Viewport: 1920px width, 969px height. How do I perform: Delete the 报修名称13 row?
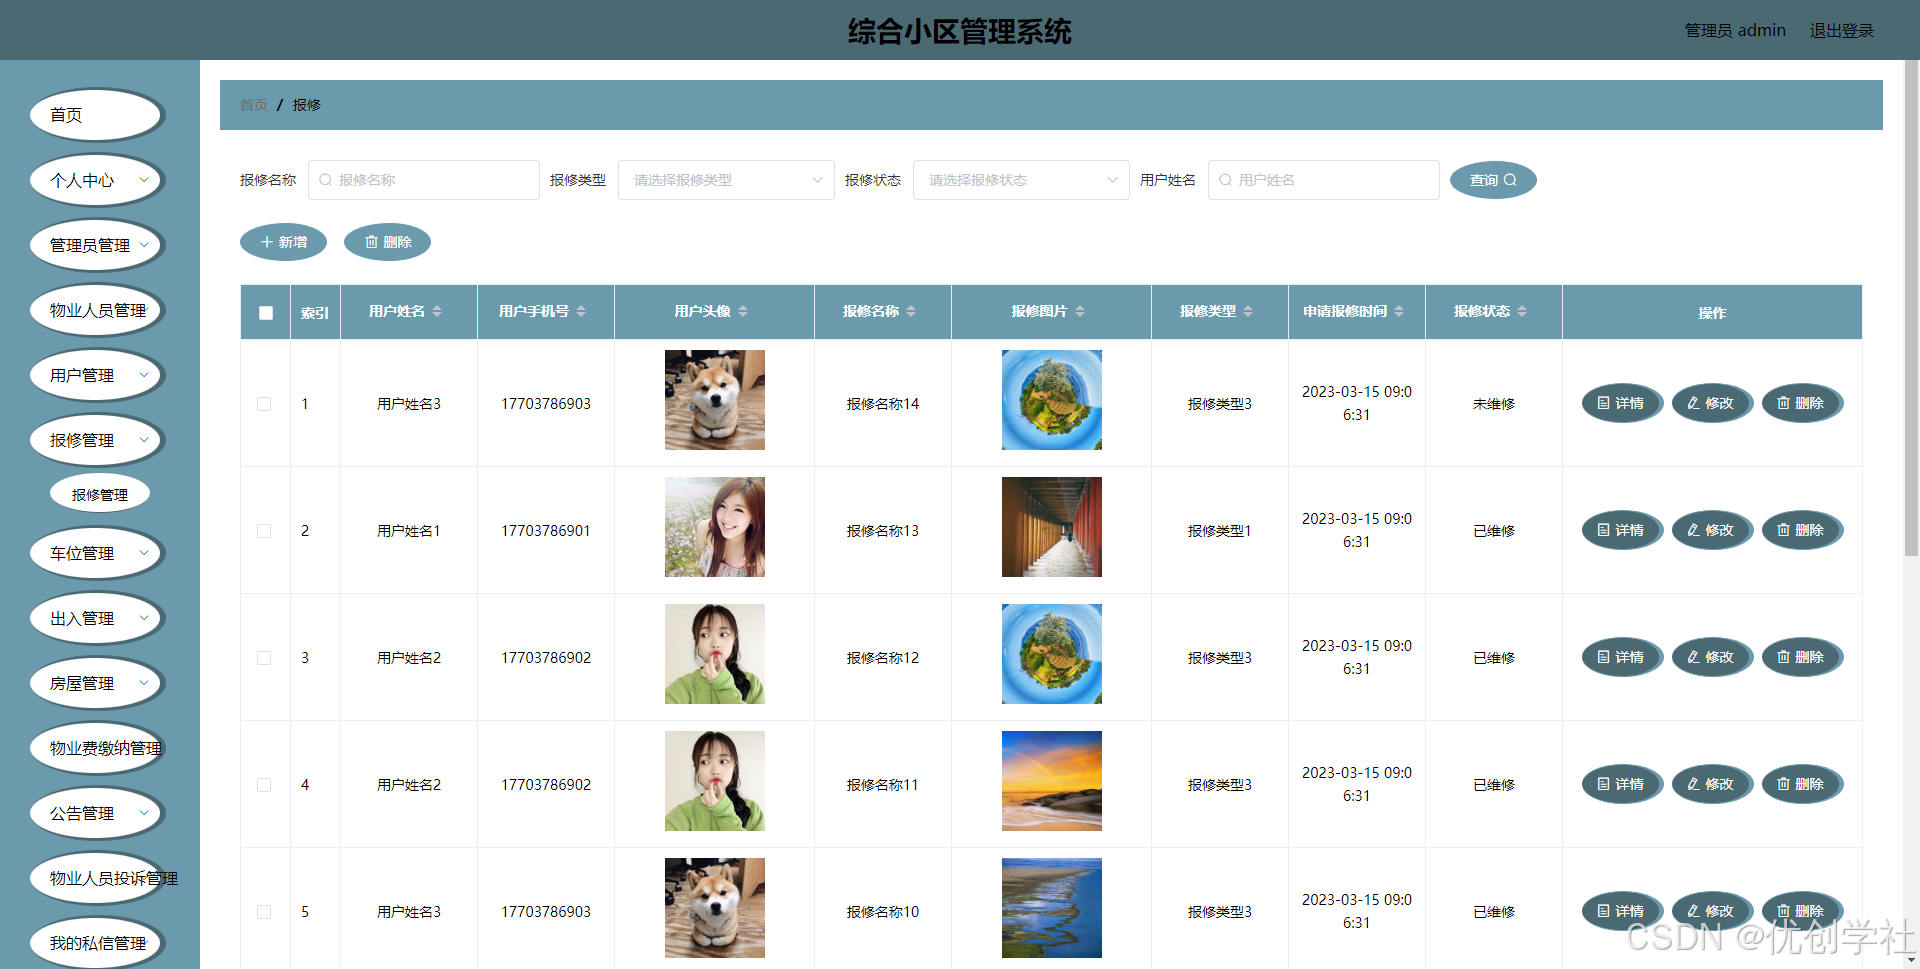[x=1801, y=530]
